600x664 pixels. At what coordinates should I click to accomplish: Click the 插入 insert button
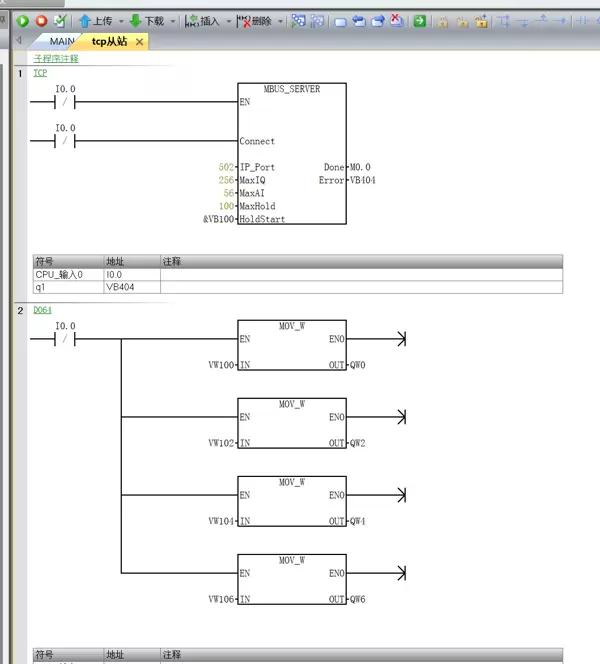pos(203,20)
